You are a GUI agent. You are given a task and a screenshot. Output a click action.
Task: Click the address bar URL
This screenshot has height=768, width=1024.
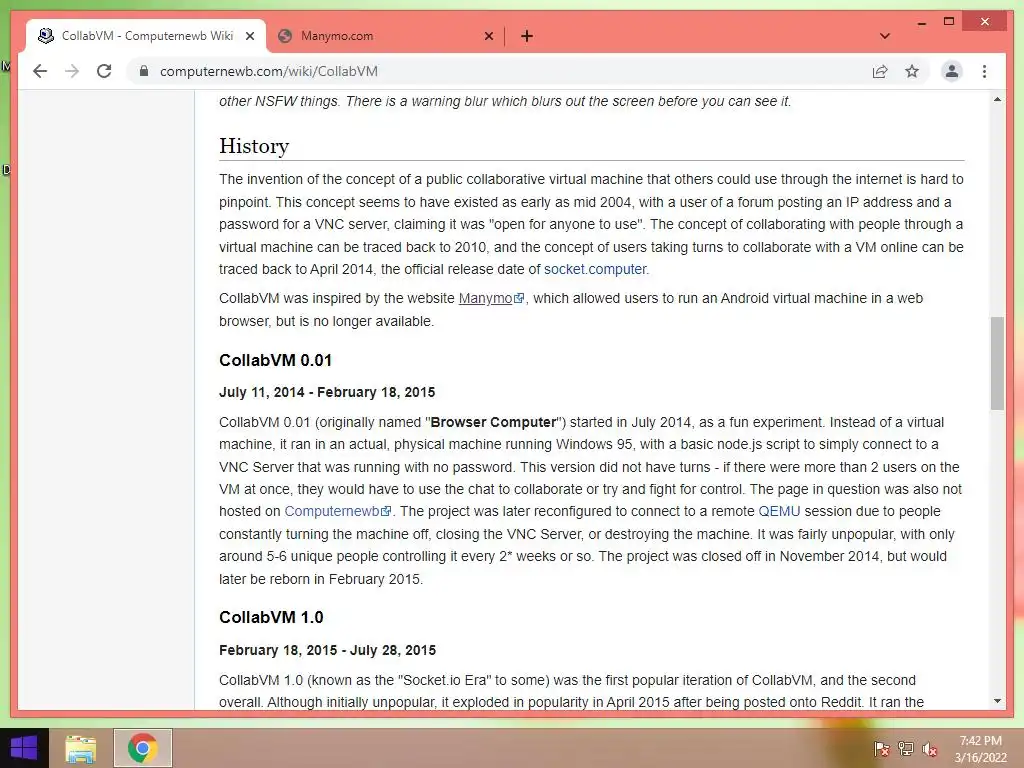[268, 71]
